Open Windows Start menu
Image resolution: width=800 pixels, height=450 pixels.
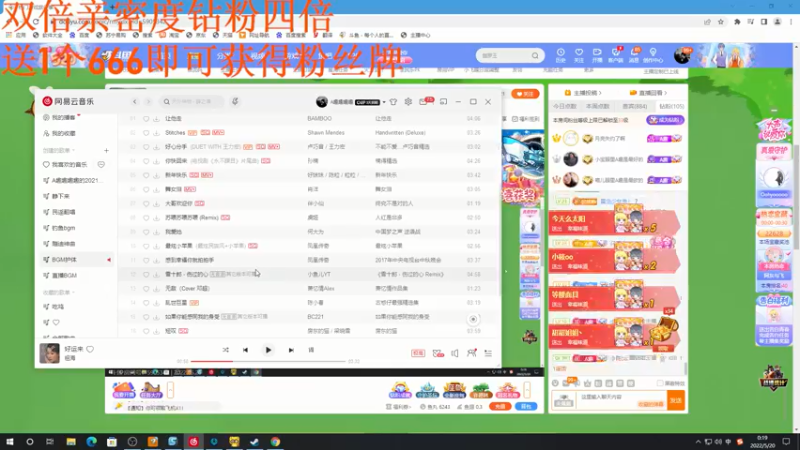pyautogui.click(x=10, y=442)
